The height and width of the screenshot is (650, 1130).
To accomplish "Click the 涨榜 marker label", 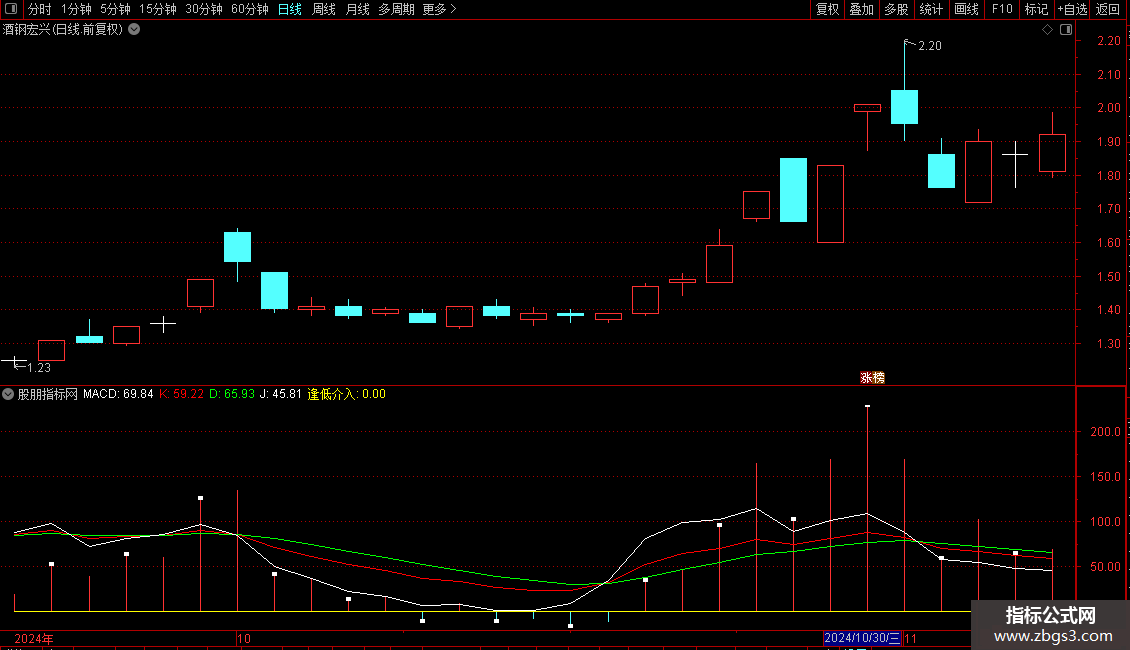I will click(x=872, y=378).
